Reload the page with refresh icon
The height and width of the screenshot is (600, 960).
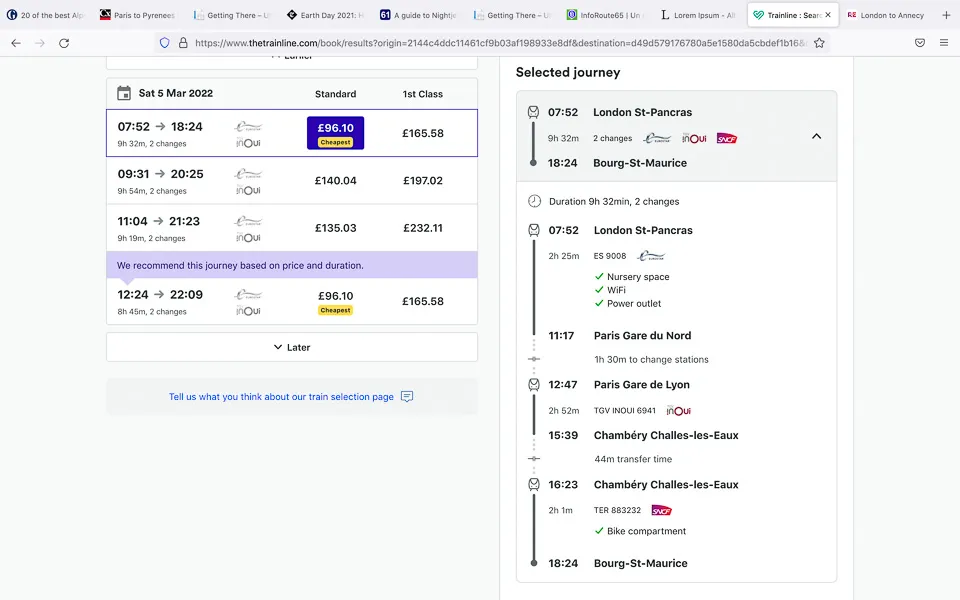tap(64, 43)
